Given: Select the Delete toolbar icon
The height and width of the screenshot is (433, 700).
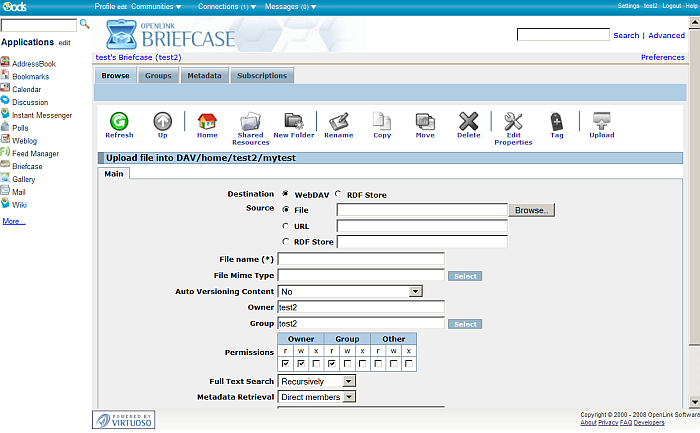Looking at the screenshot, I should point(468,124).
